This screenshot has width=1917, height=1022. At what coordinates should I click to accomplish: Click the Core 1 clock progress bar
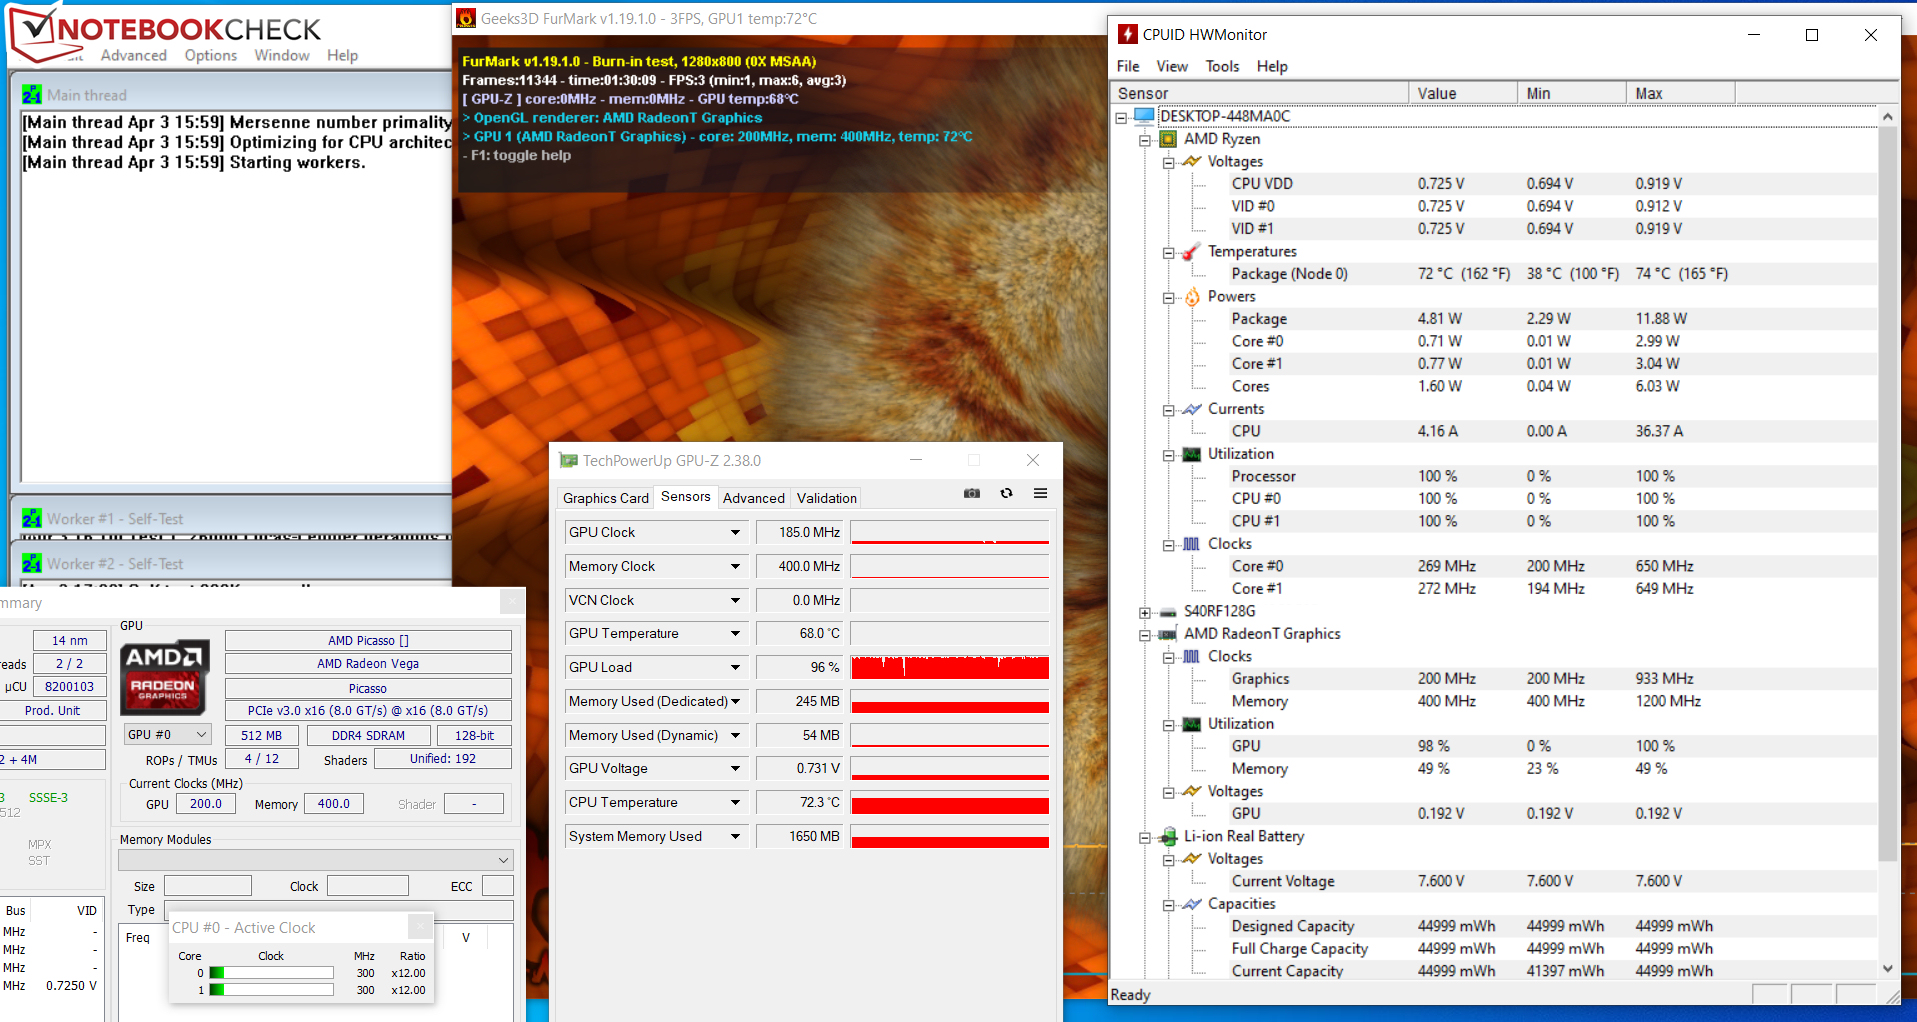271,990
